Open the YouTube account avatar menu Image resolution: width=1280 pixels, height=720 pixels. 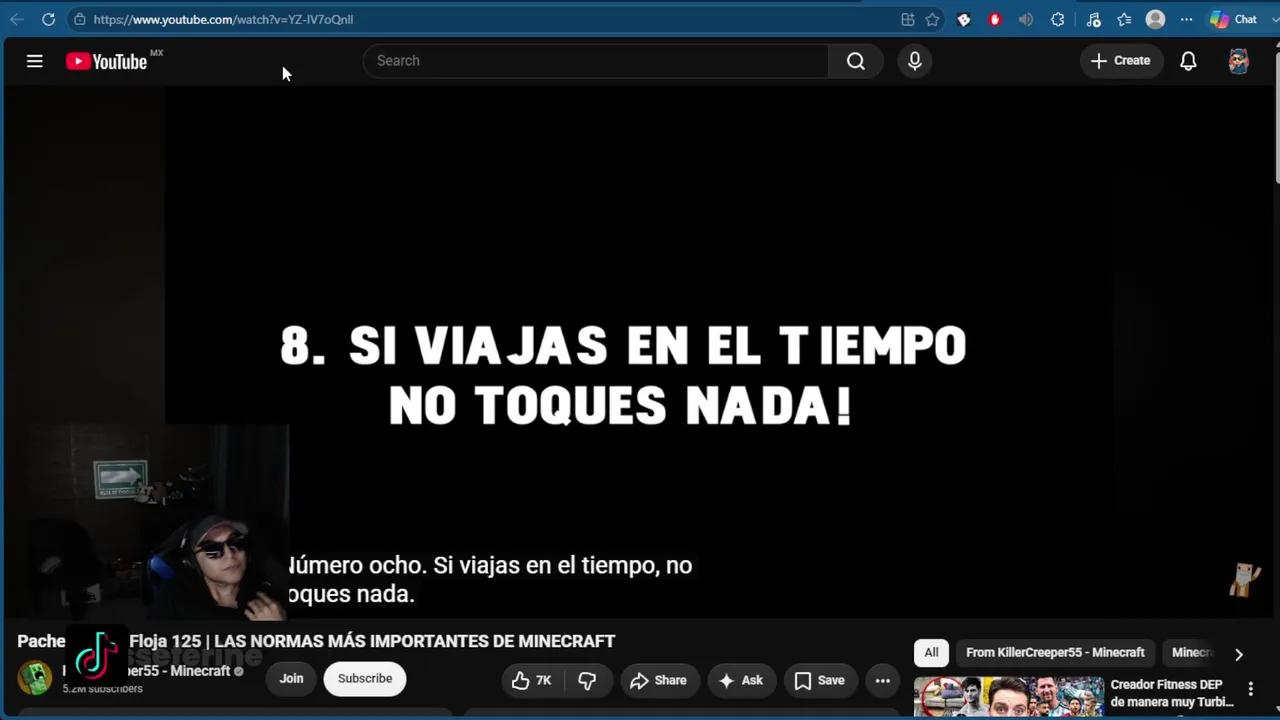1238,61
